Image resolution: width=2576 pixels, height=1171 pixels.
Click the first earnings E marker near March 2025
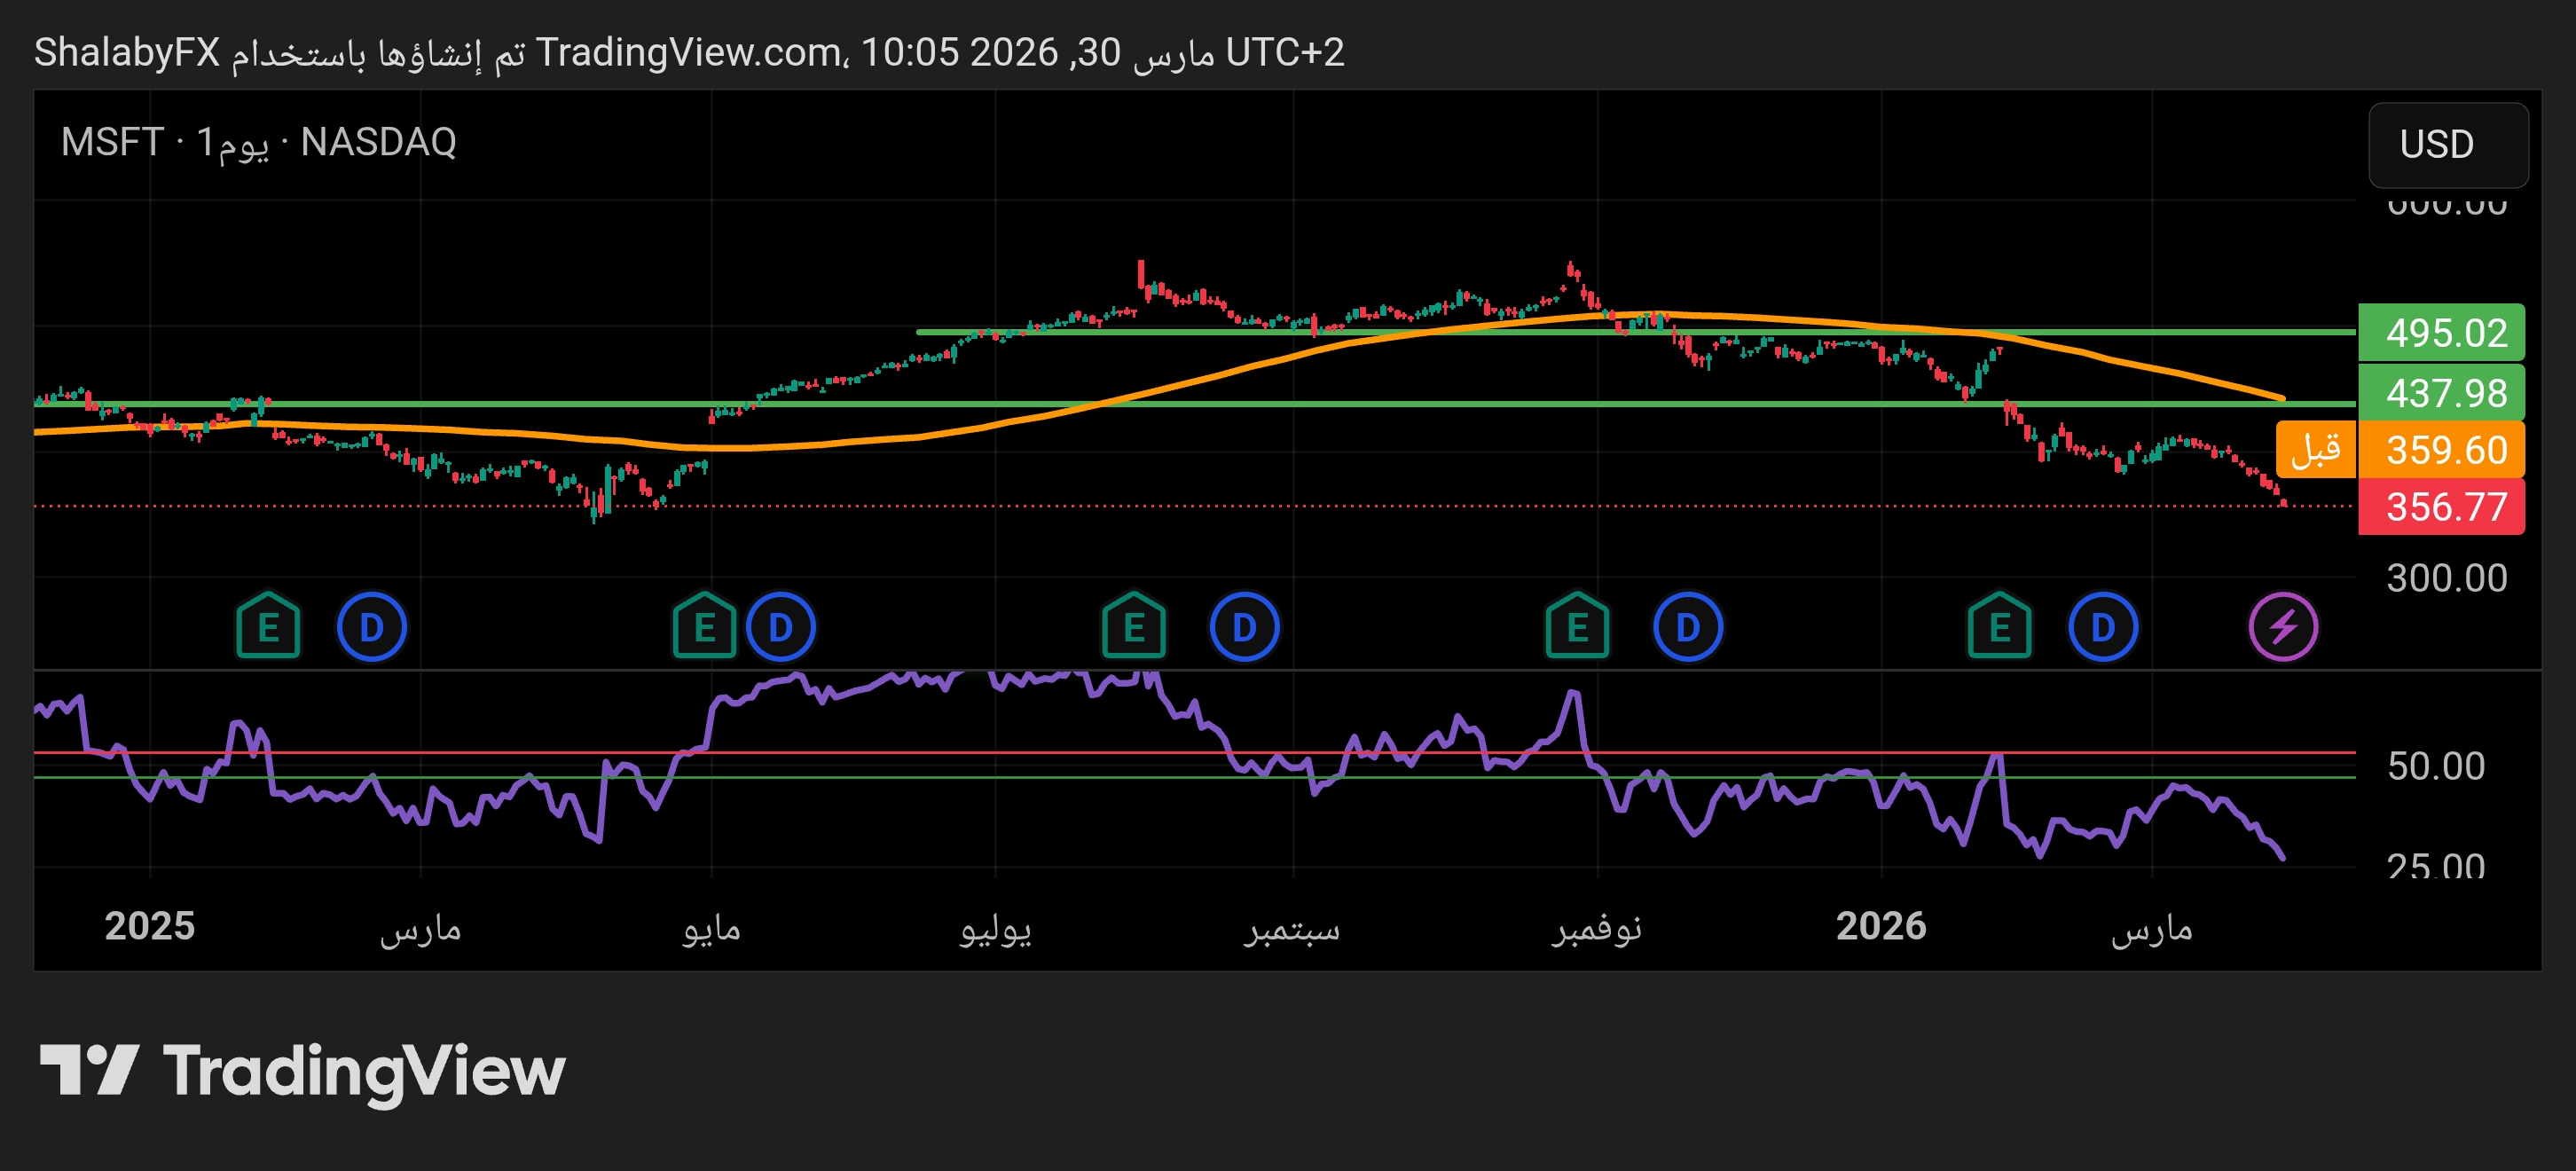[268, 628]
